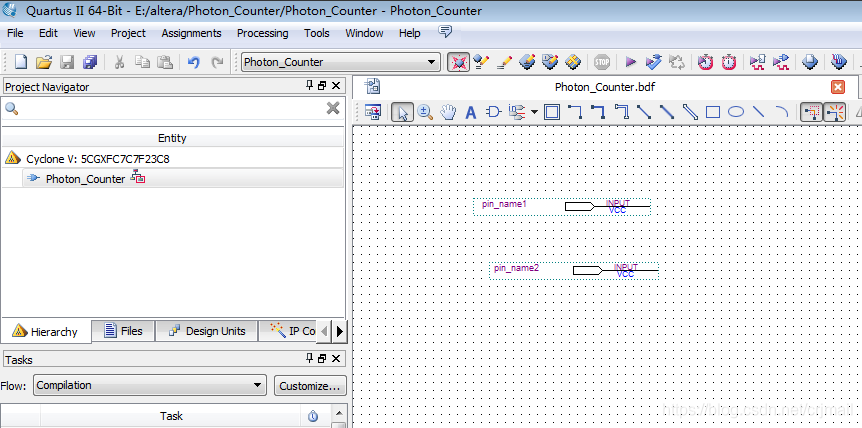The image size is (862, 428).
Task: Select the pin_name2 input pin symbol
Action: pos(574,270)
